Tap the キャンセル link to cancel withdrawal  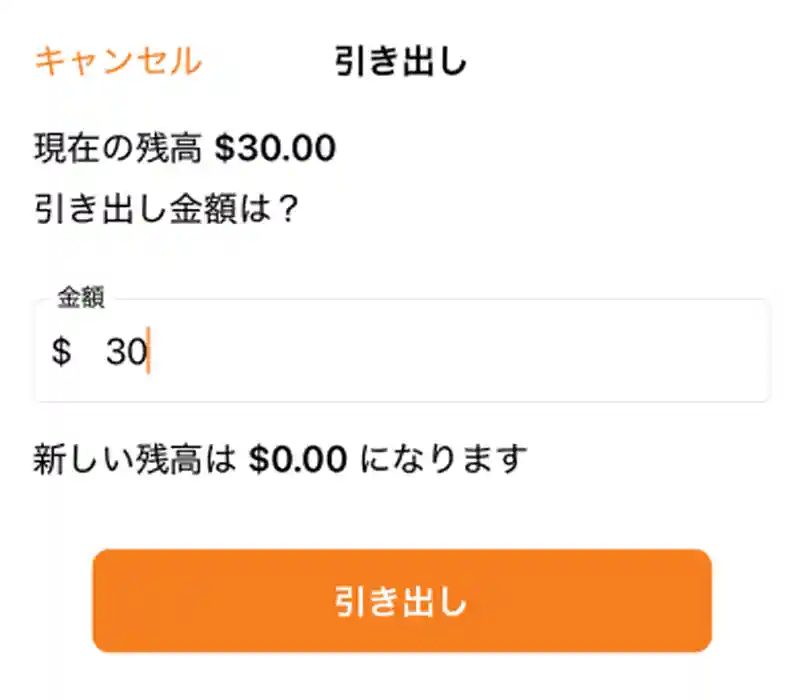coord(117,60)
